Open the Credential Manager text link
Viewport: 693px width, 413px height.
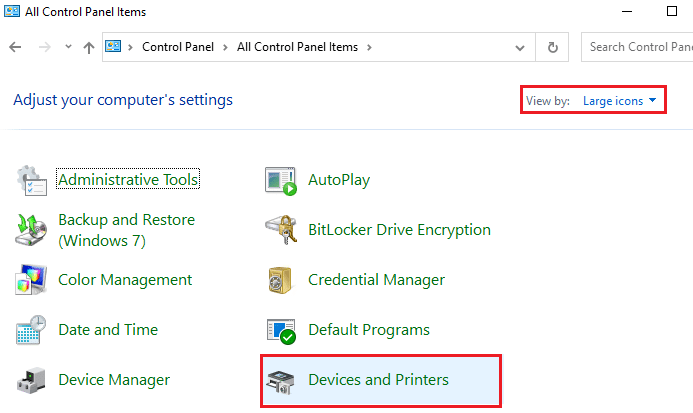376,280
